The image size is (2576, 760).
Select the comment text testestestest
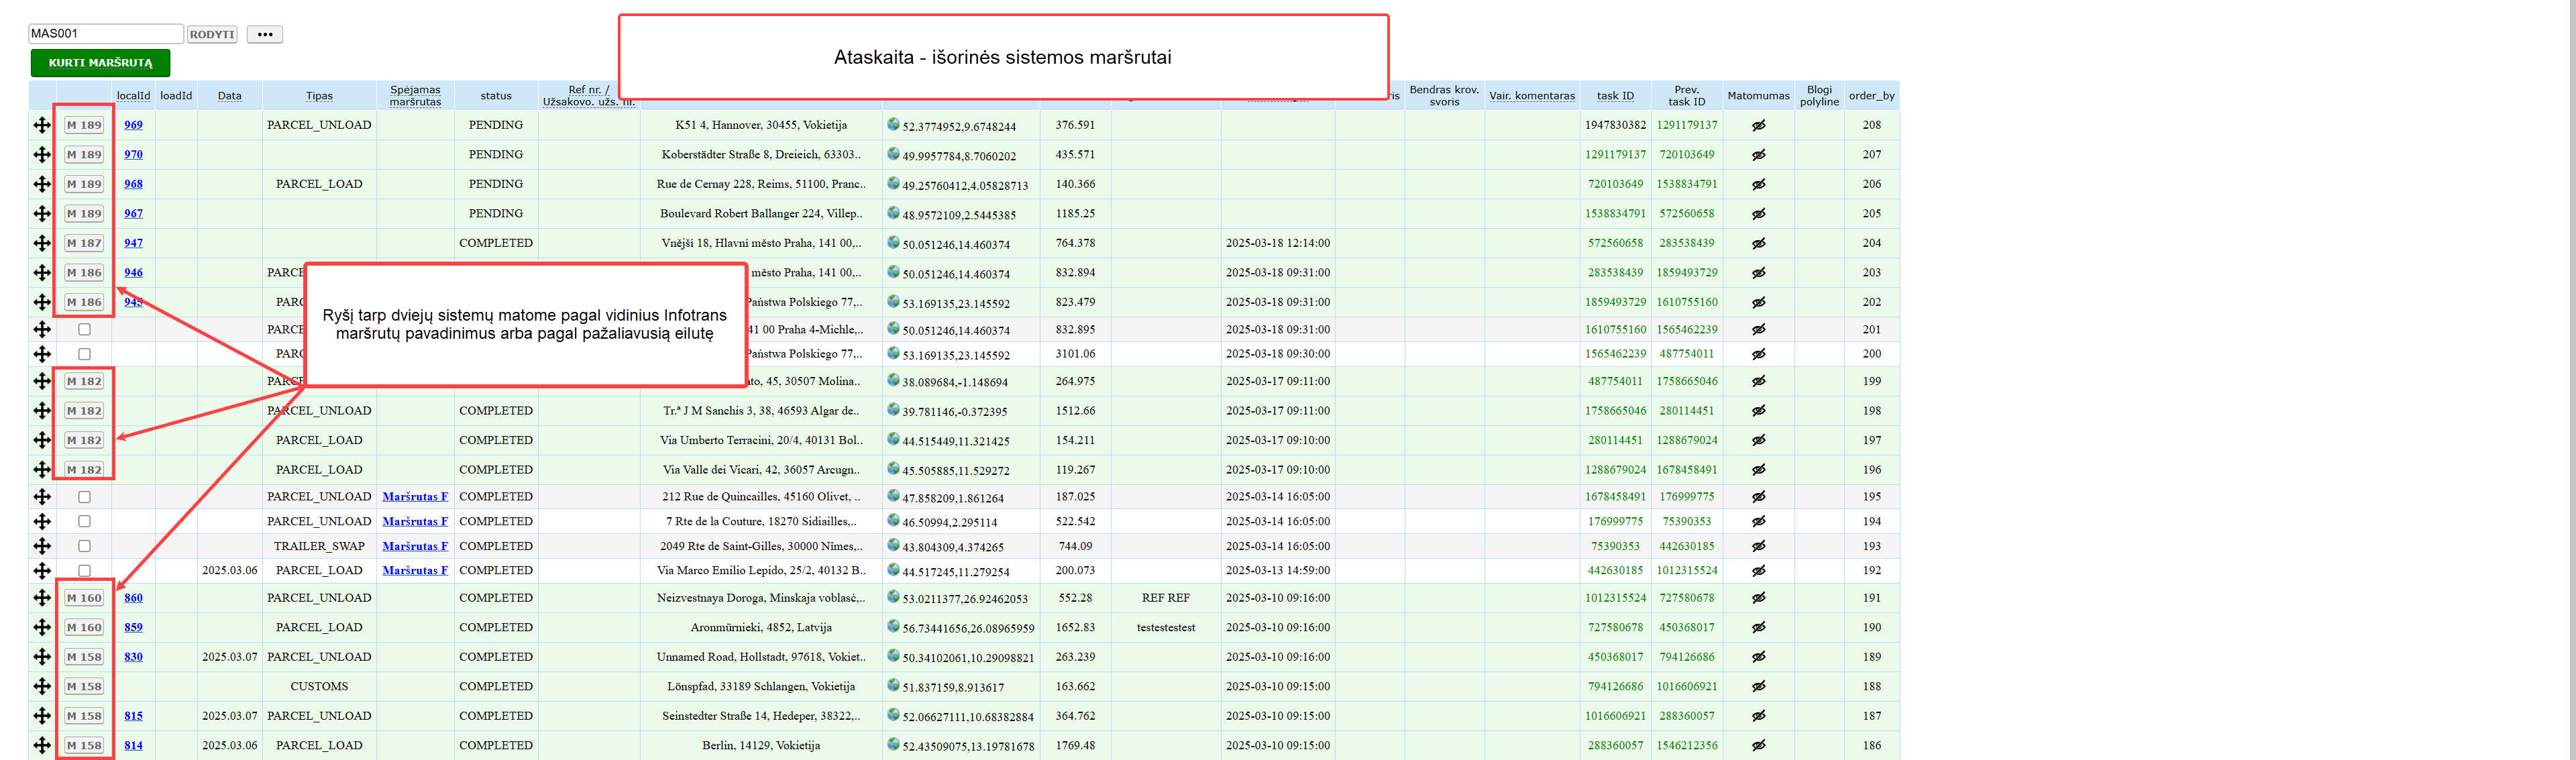coord(1165,627)
